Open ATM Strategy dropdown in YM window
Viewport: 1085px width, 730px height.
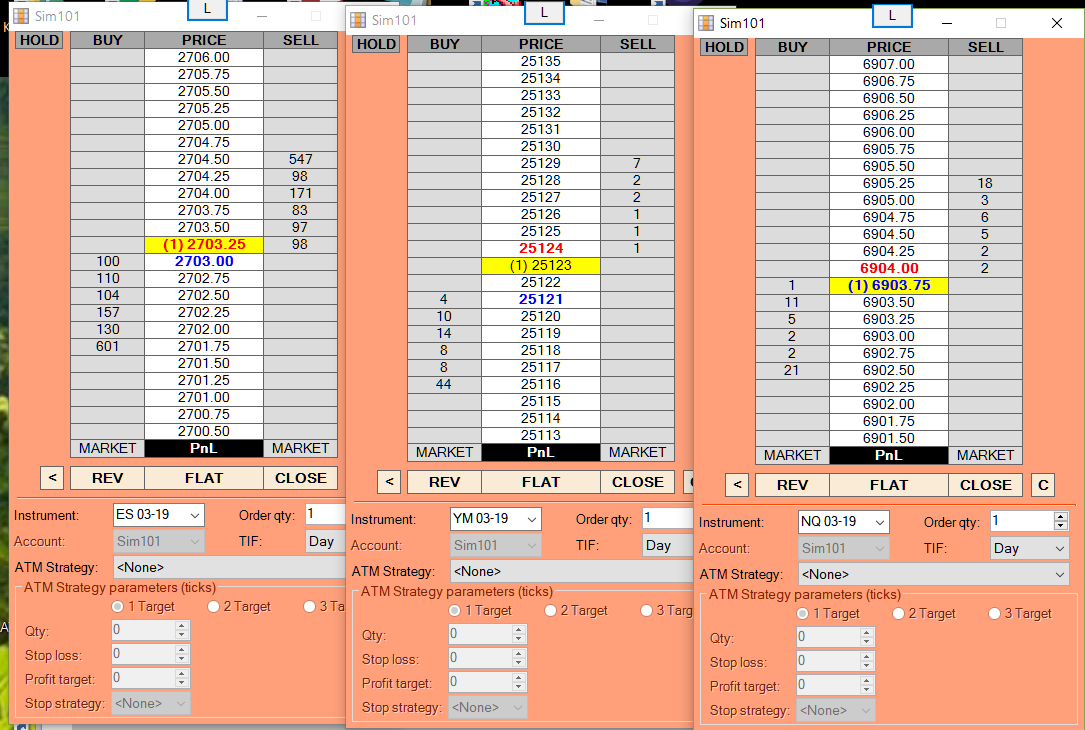572,572
